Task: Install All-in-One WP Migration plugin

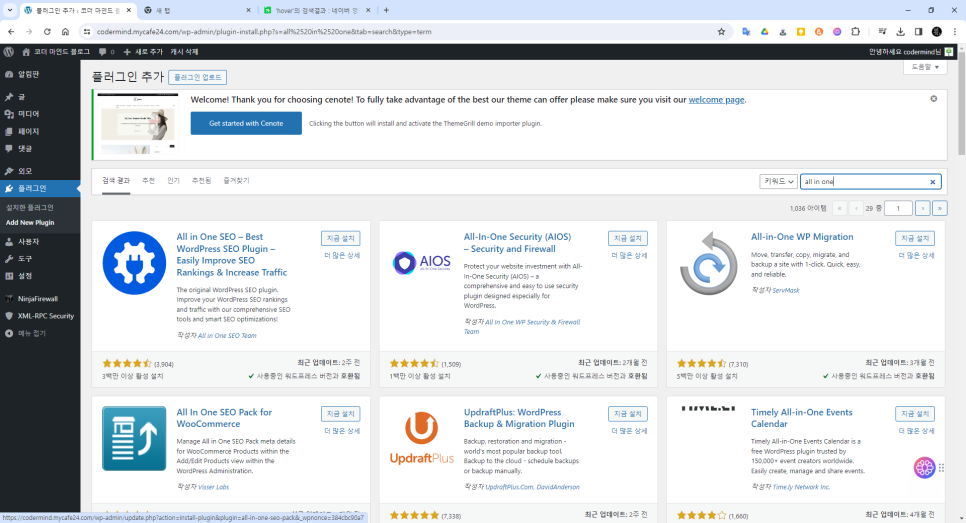Action: point(915,238)
